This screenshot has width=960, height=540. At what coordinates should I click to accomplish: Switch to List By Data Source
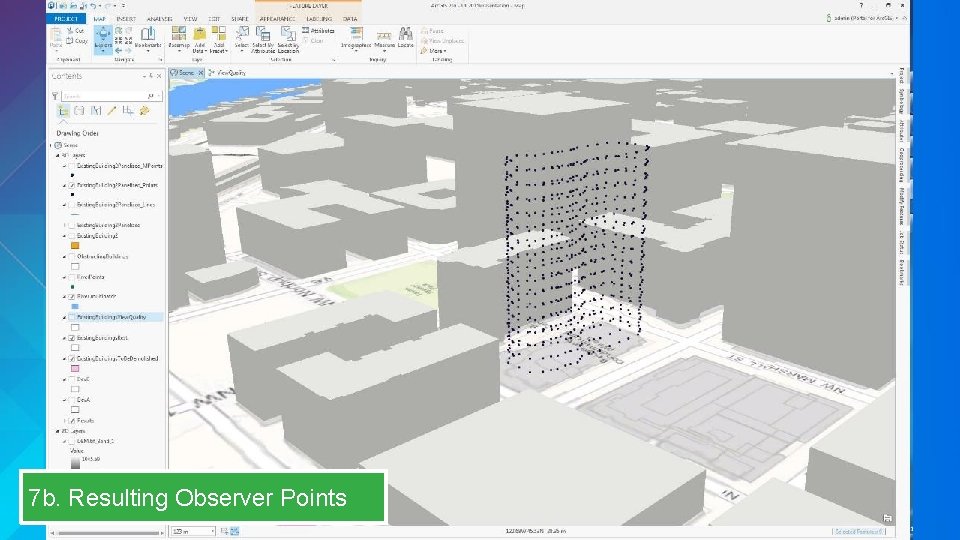pos(79,111)
